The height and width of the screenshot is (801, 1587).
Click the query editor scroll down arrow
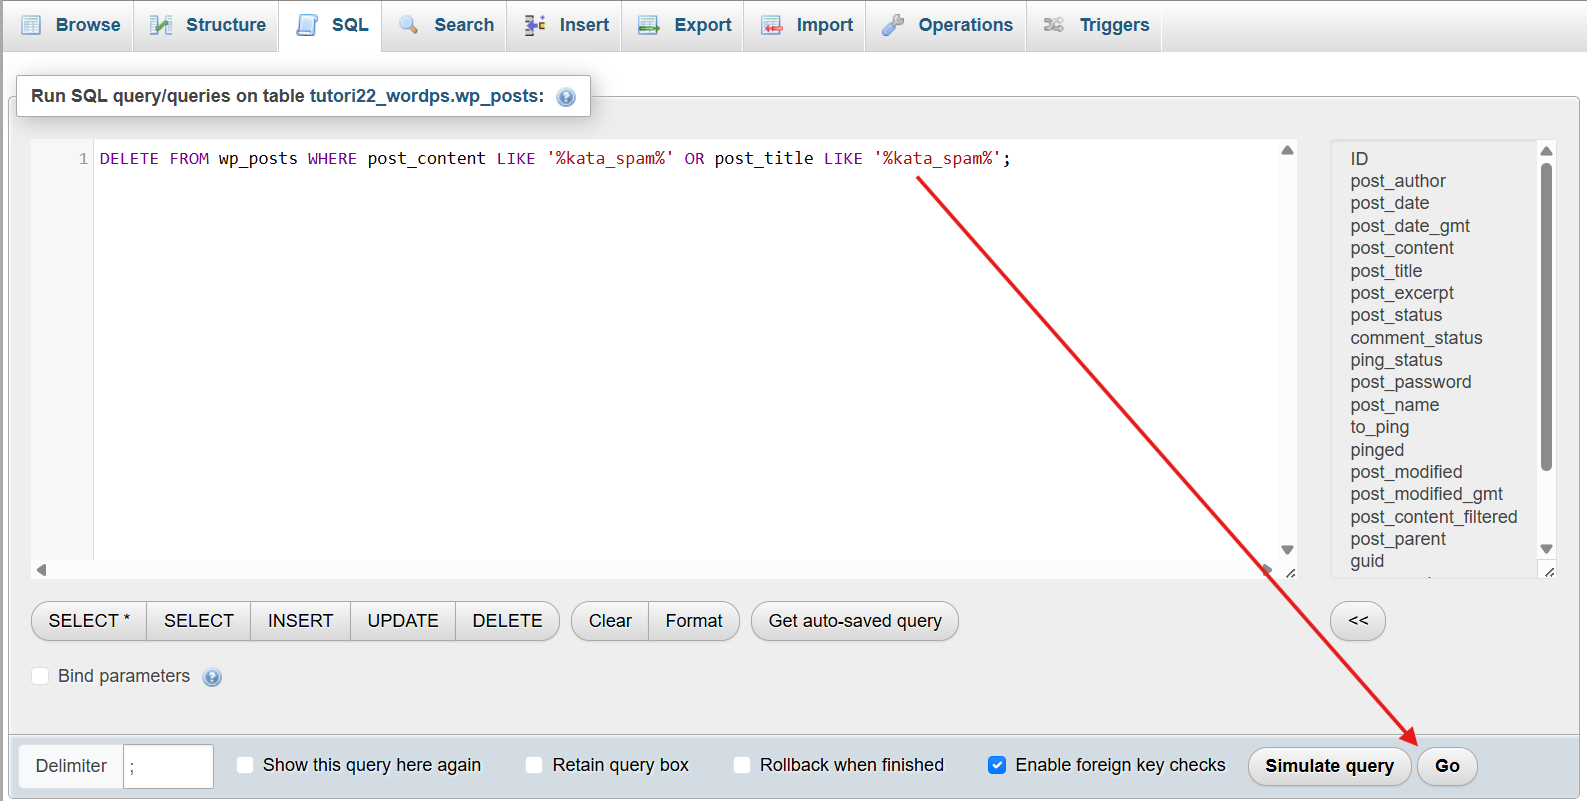1287,550
